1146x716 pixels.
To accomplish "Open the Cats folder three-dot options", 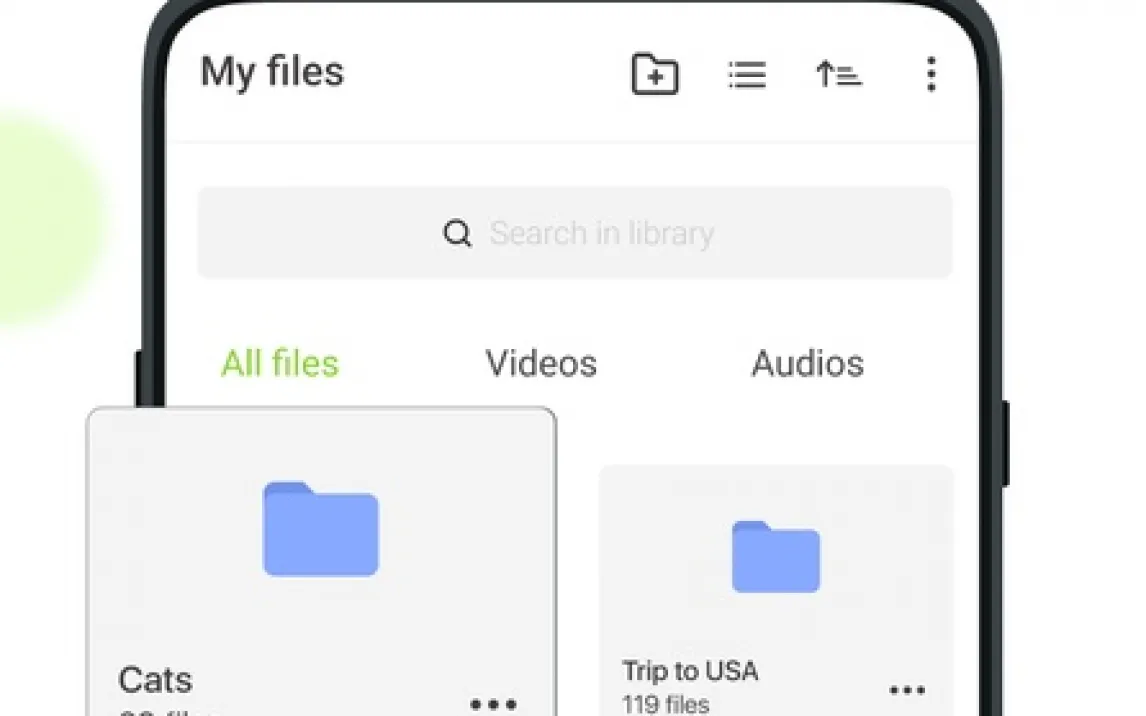I will click(x=493, y=704).
